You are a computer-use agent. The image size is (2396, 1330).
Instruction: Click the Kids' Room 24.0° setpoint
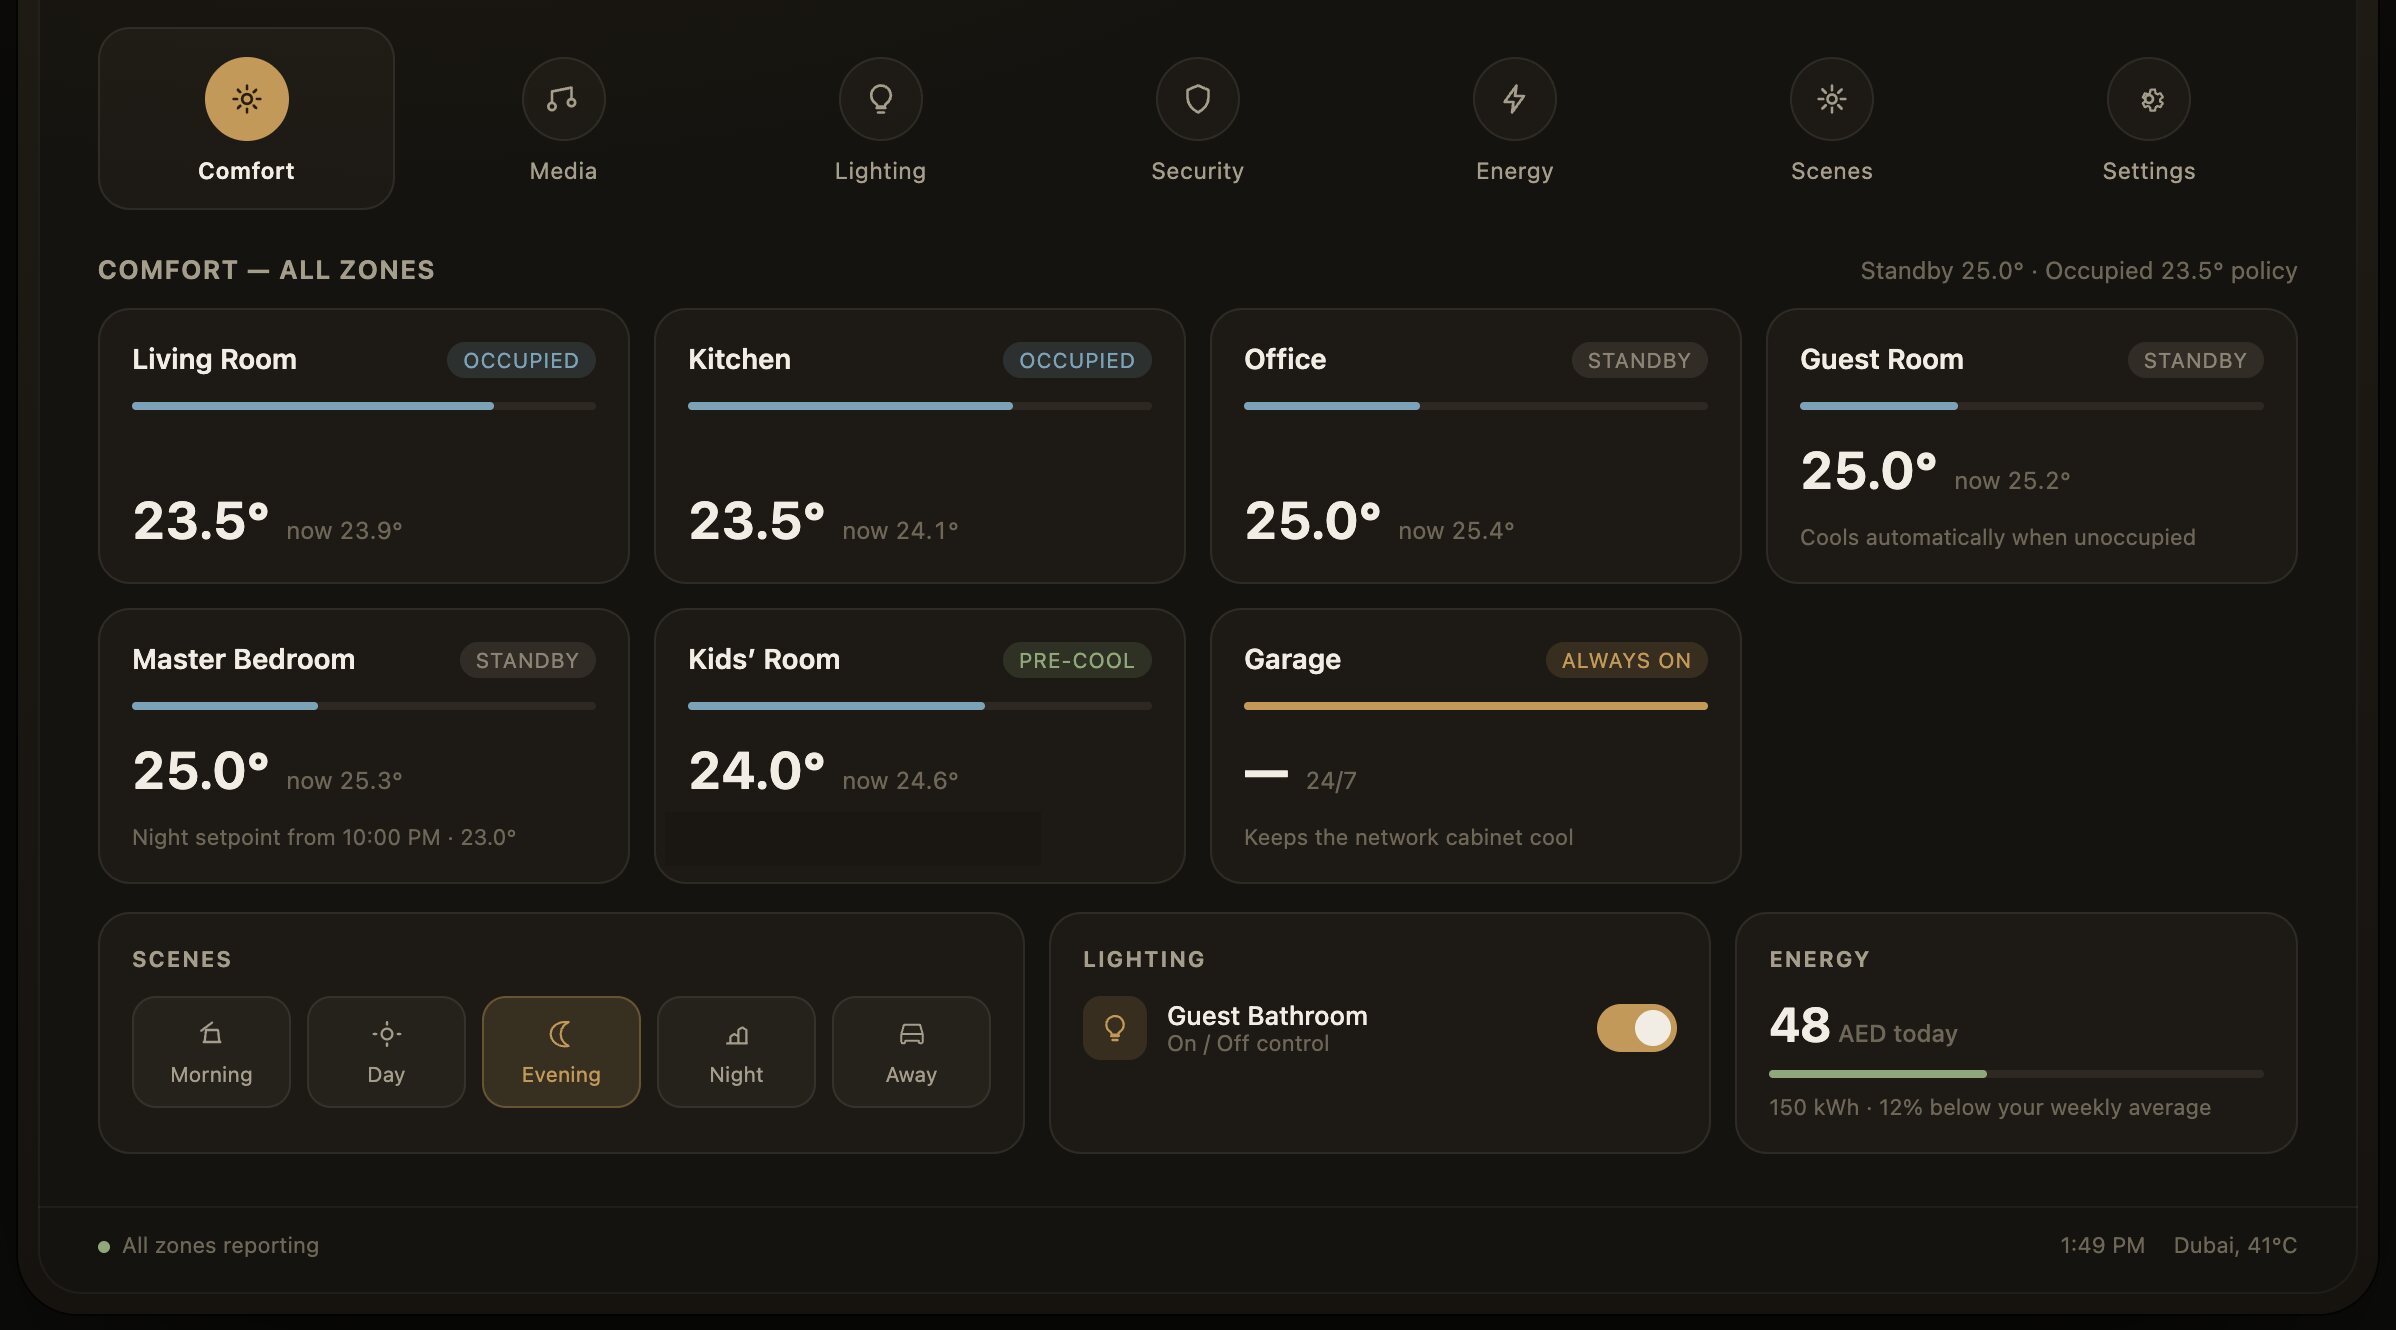coord(757,771)
